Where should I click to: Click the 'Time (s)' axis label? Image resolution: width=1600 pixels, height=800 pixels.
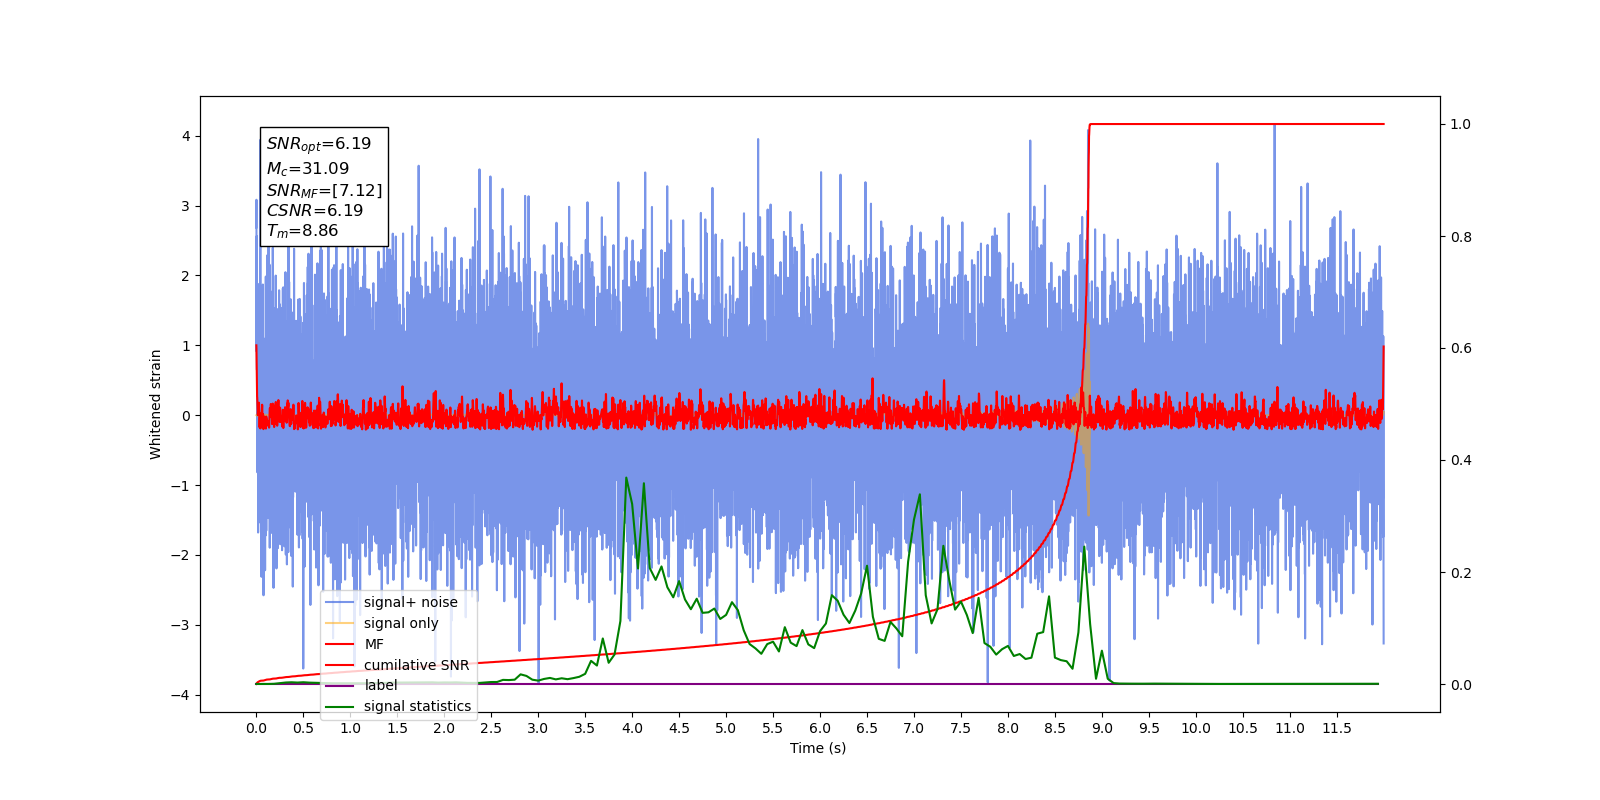818,748
